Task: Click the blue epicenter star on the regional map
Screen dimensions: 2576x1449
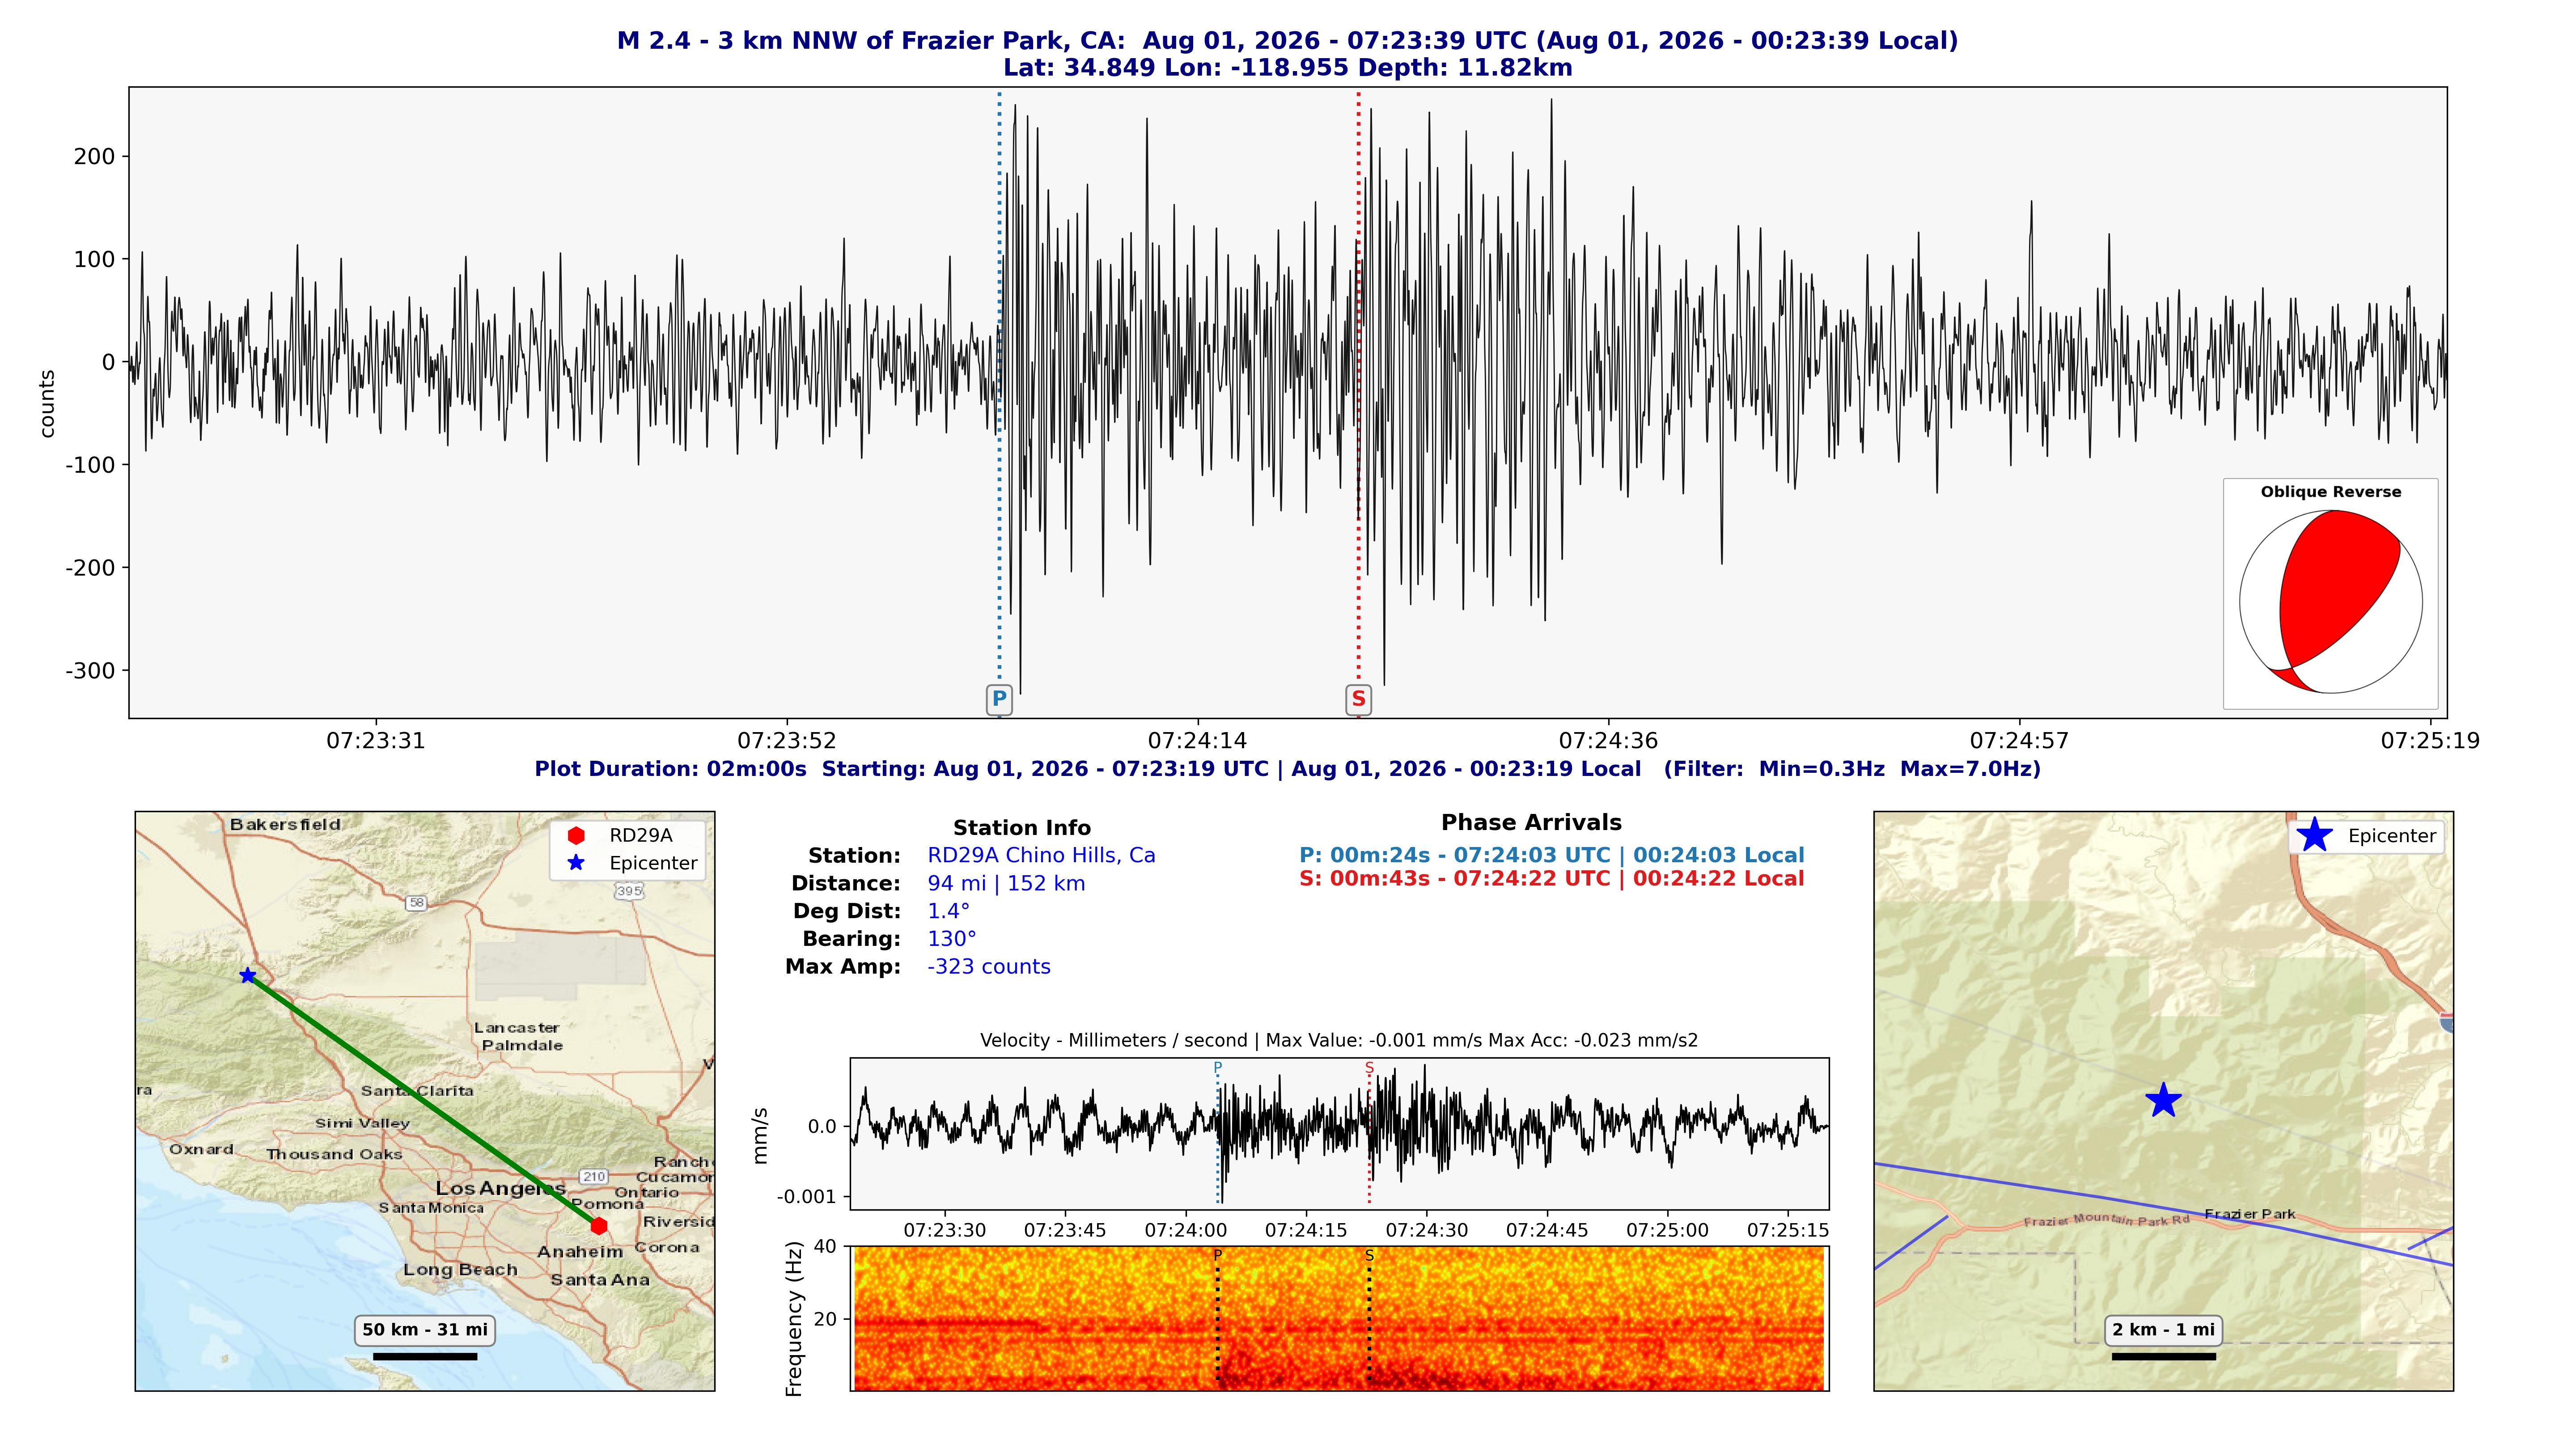Action: (x=248, y=975)
